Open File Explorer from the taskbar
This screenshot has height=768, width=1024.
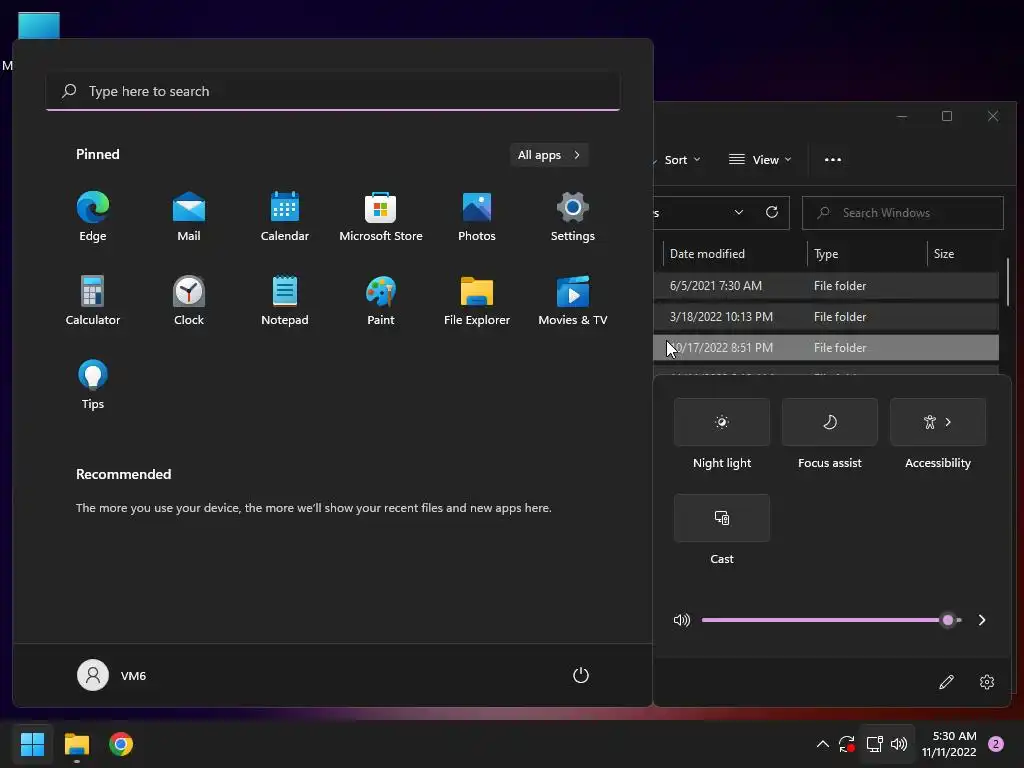coord(76,744)
